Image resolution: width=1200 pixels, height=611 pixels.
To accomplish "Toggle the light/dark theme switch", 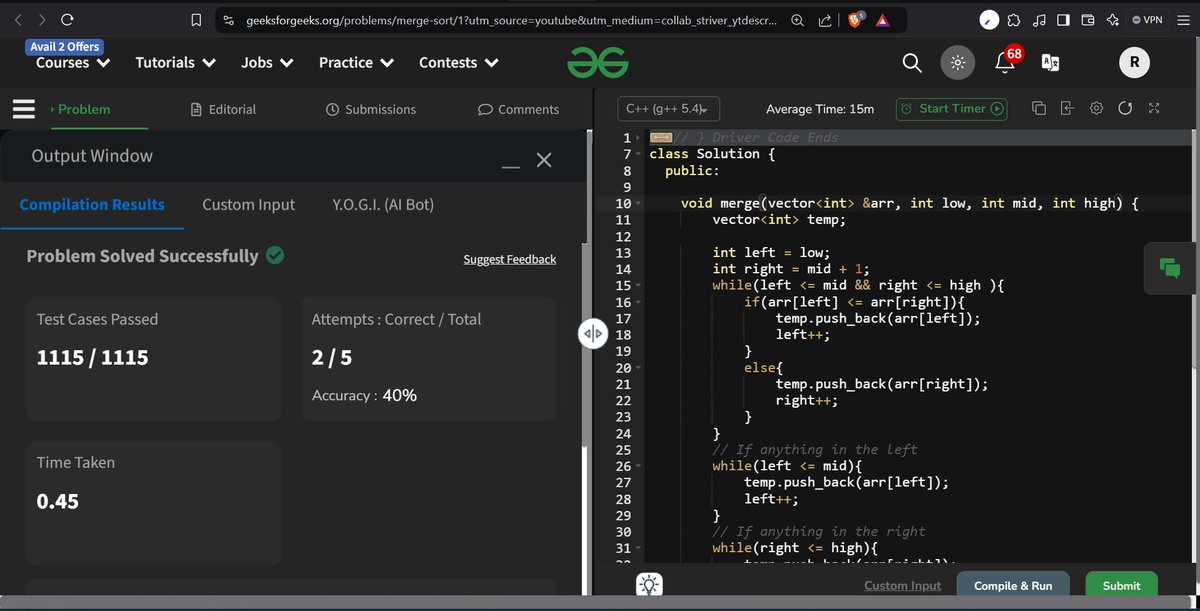I will click(x=957, y=62).
